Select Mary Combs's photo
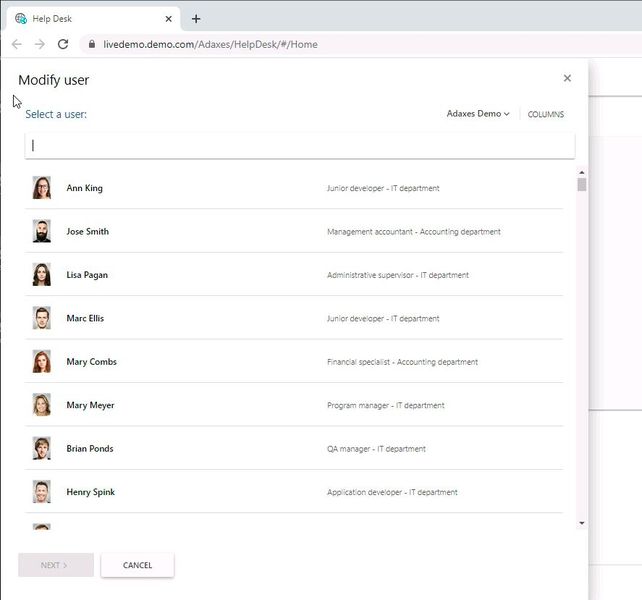The width and height of the screenshot is (642, 600). tap(42, 361)
